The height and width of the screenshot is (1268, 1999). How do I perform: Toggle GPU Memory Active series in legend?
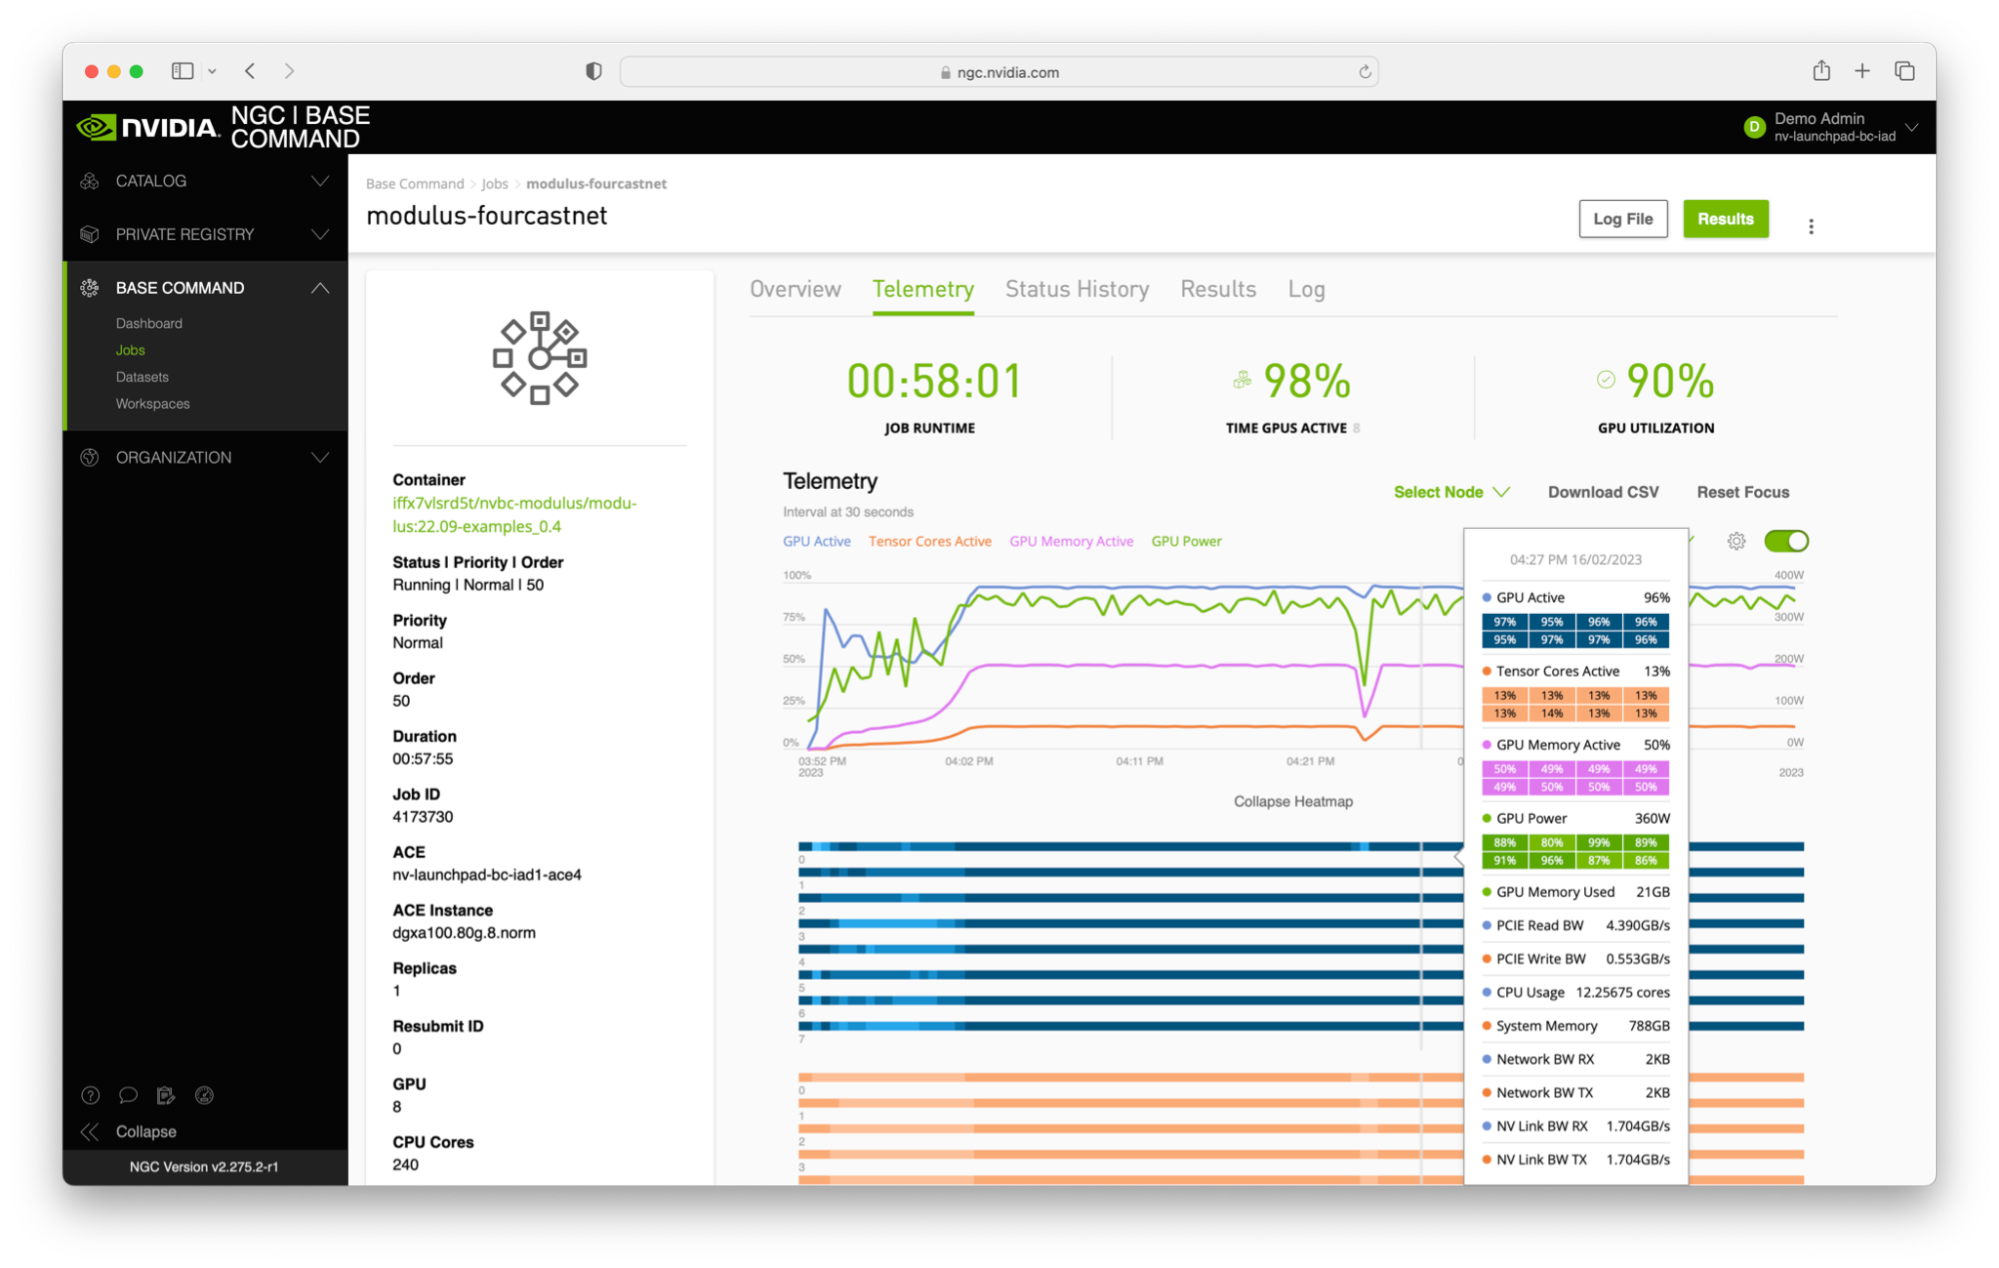[x=1071, y=541]
